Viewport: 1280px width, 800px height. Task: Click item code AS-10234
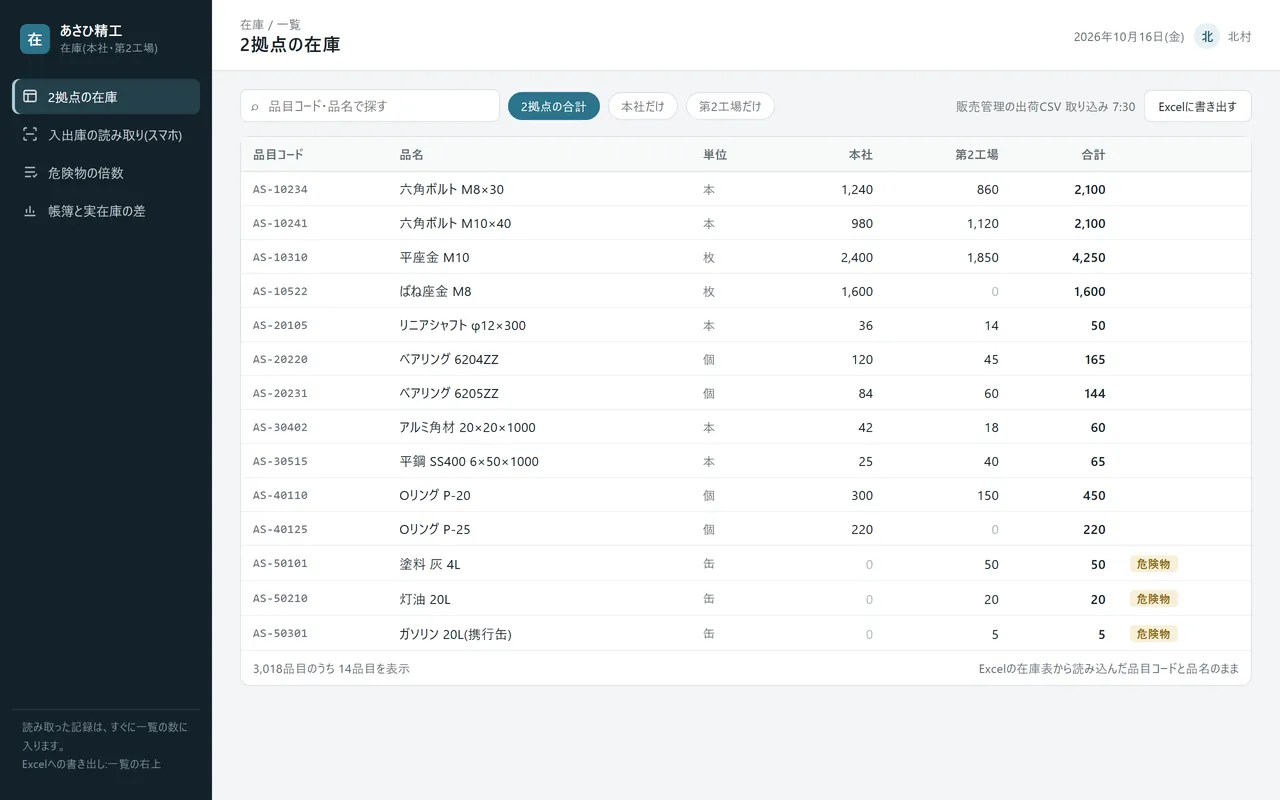click(x=280, y=189)
